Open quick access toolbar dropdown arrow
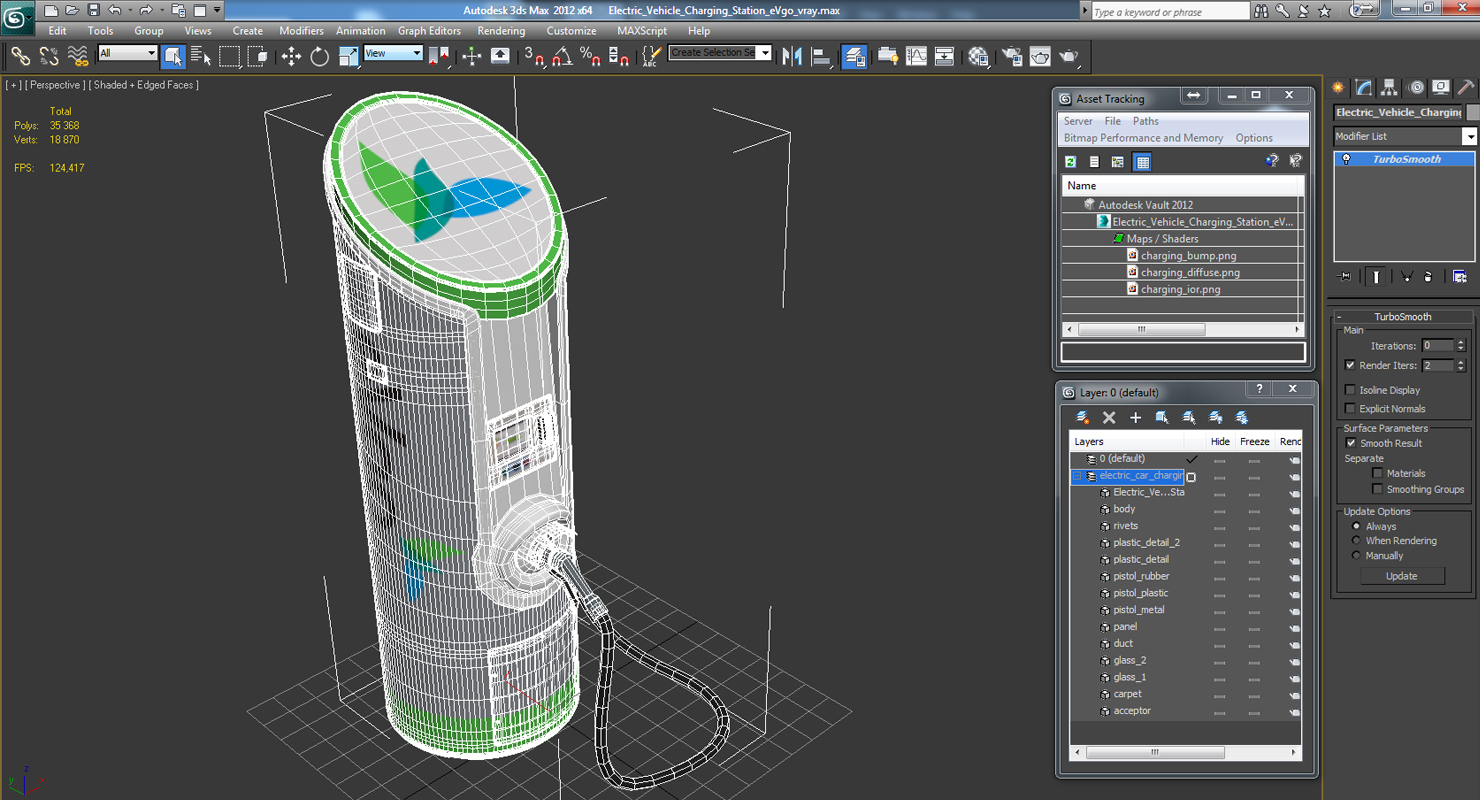1480x800 pixels. pyautogui.click(x=217, y=10)
